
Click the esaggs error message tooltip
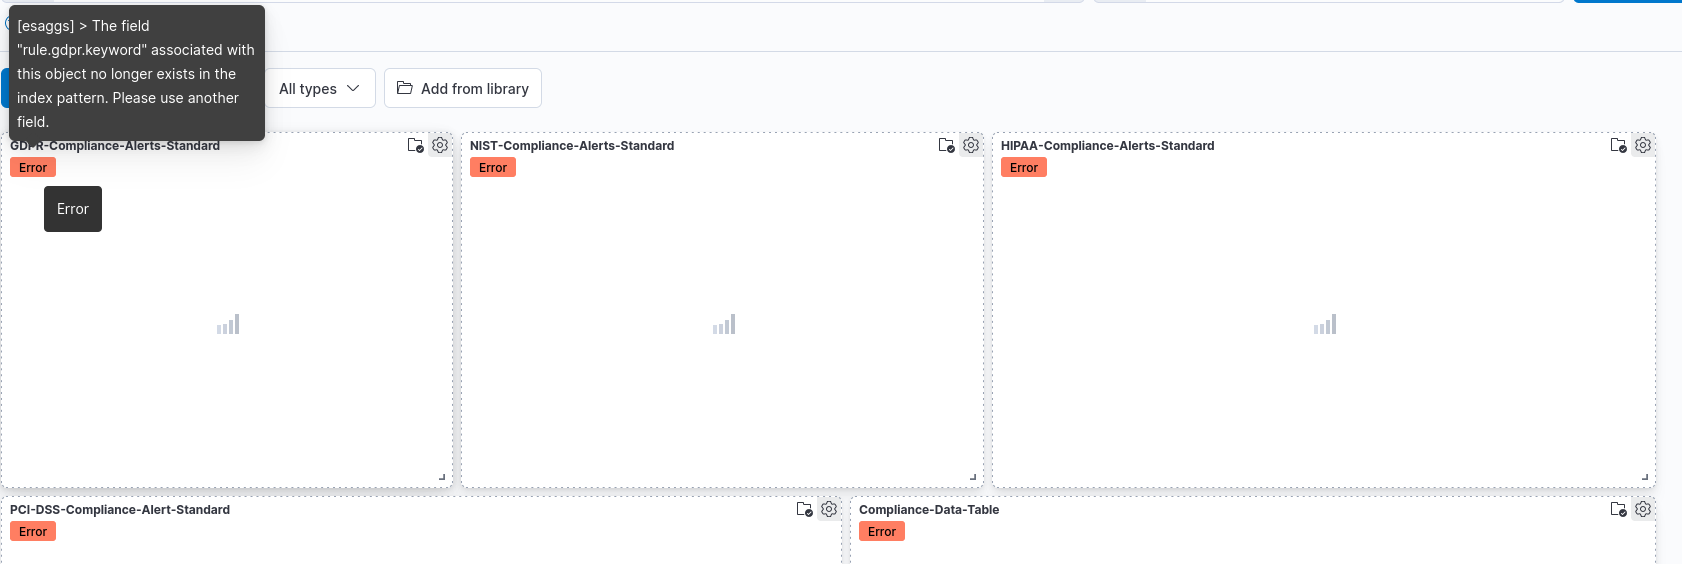tap(137, 73)
